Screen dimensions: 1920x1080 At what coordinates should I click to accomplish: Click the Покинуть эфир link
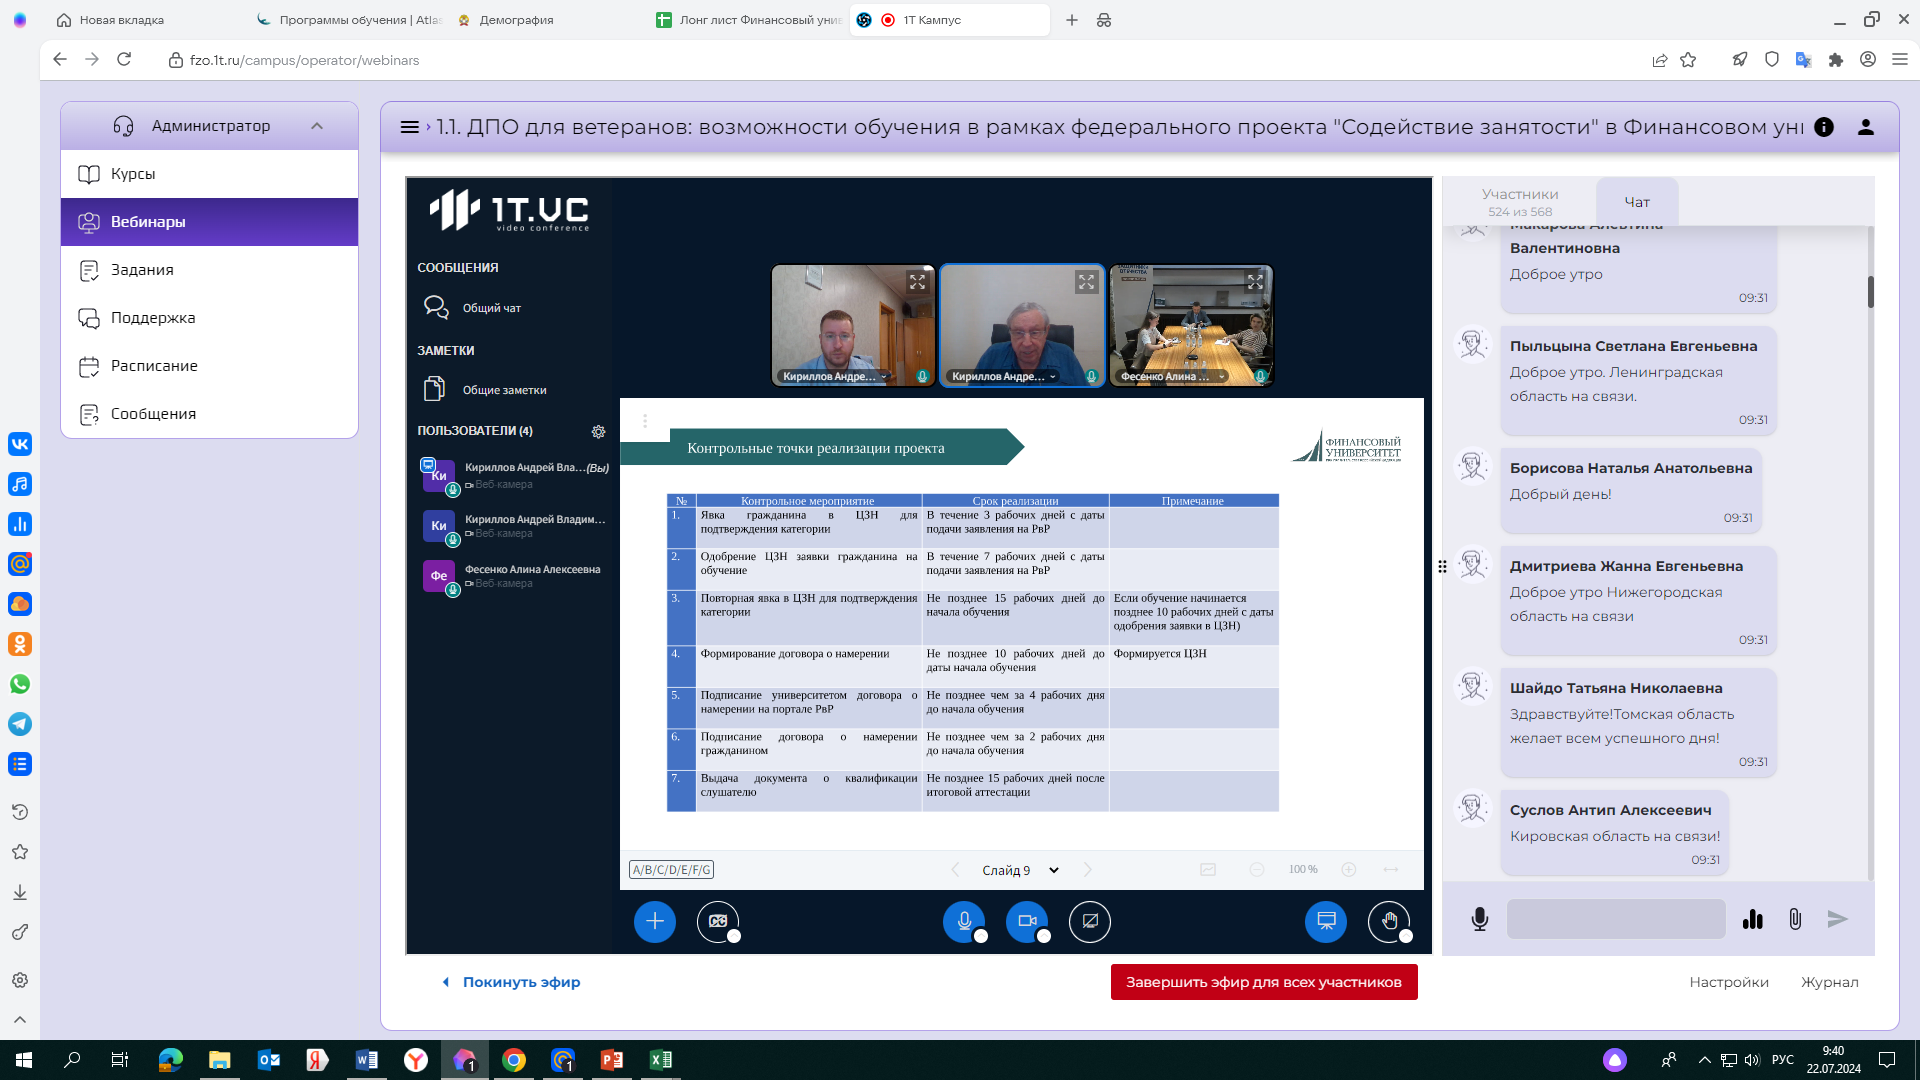520,982
